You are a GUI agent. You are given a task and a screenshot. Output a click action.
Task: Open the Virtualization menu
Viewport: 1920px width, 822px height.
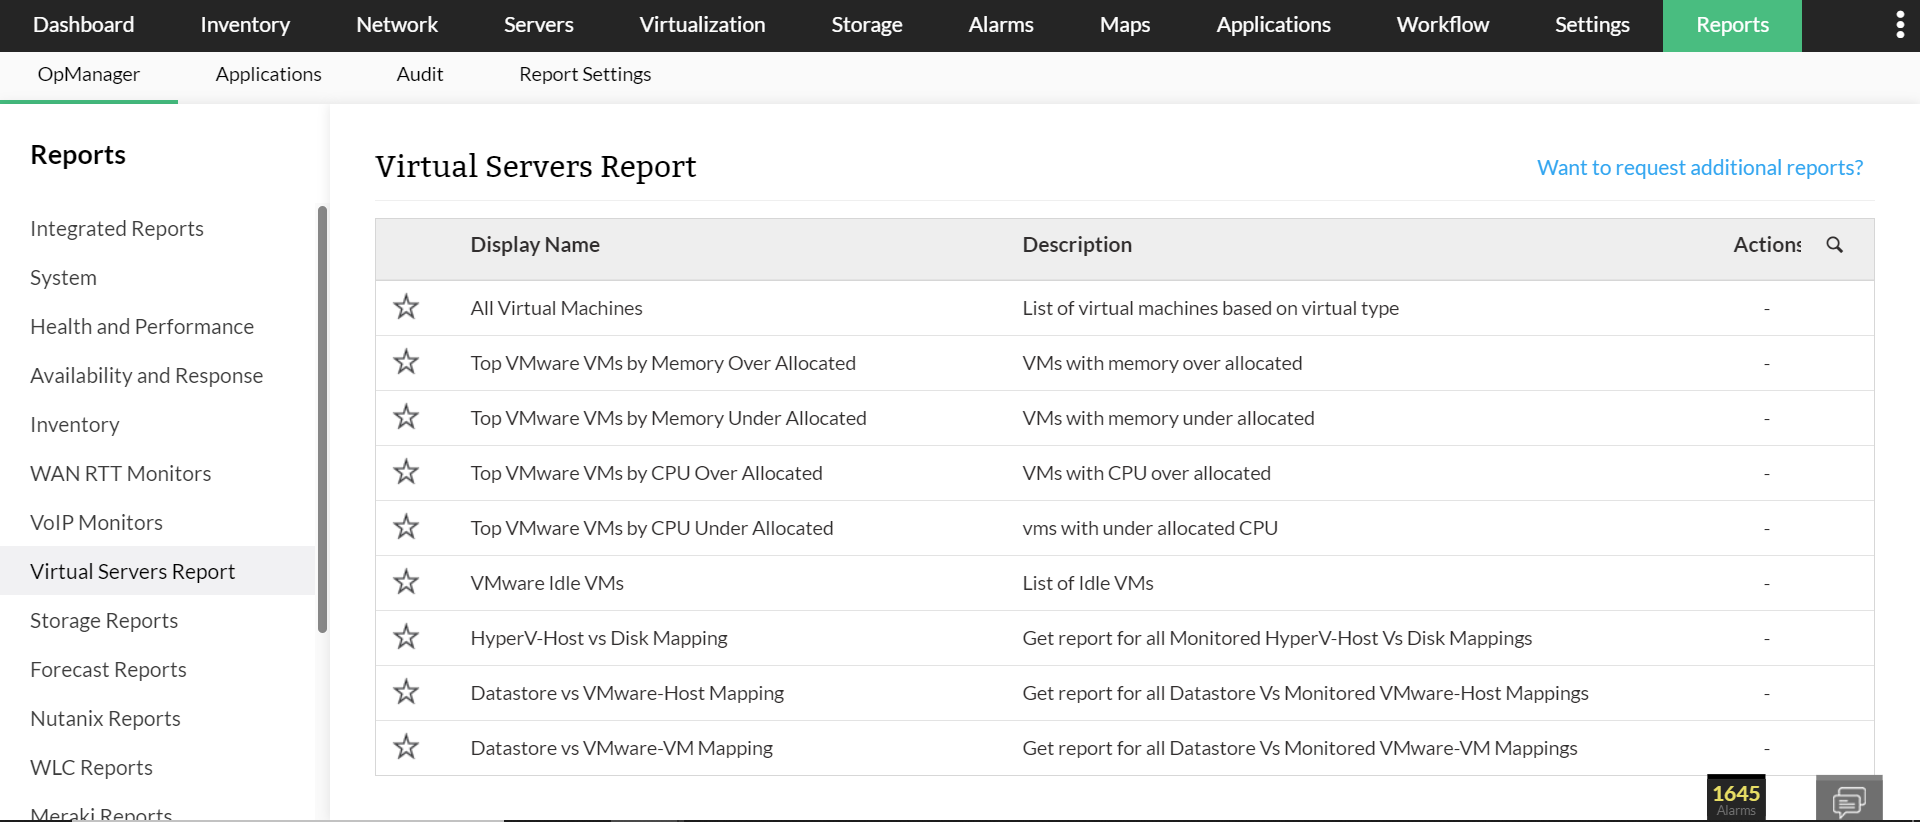pyautogui.click(x=702, y=25)
